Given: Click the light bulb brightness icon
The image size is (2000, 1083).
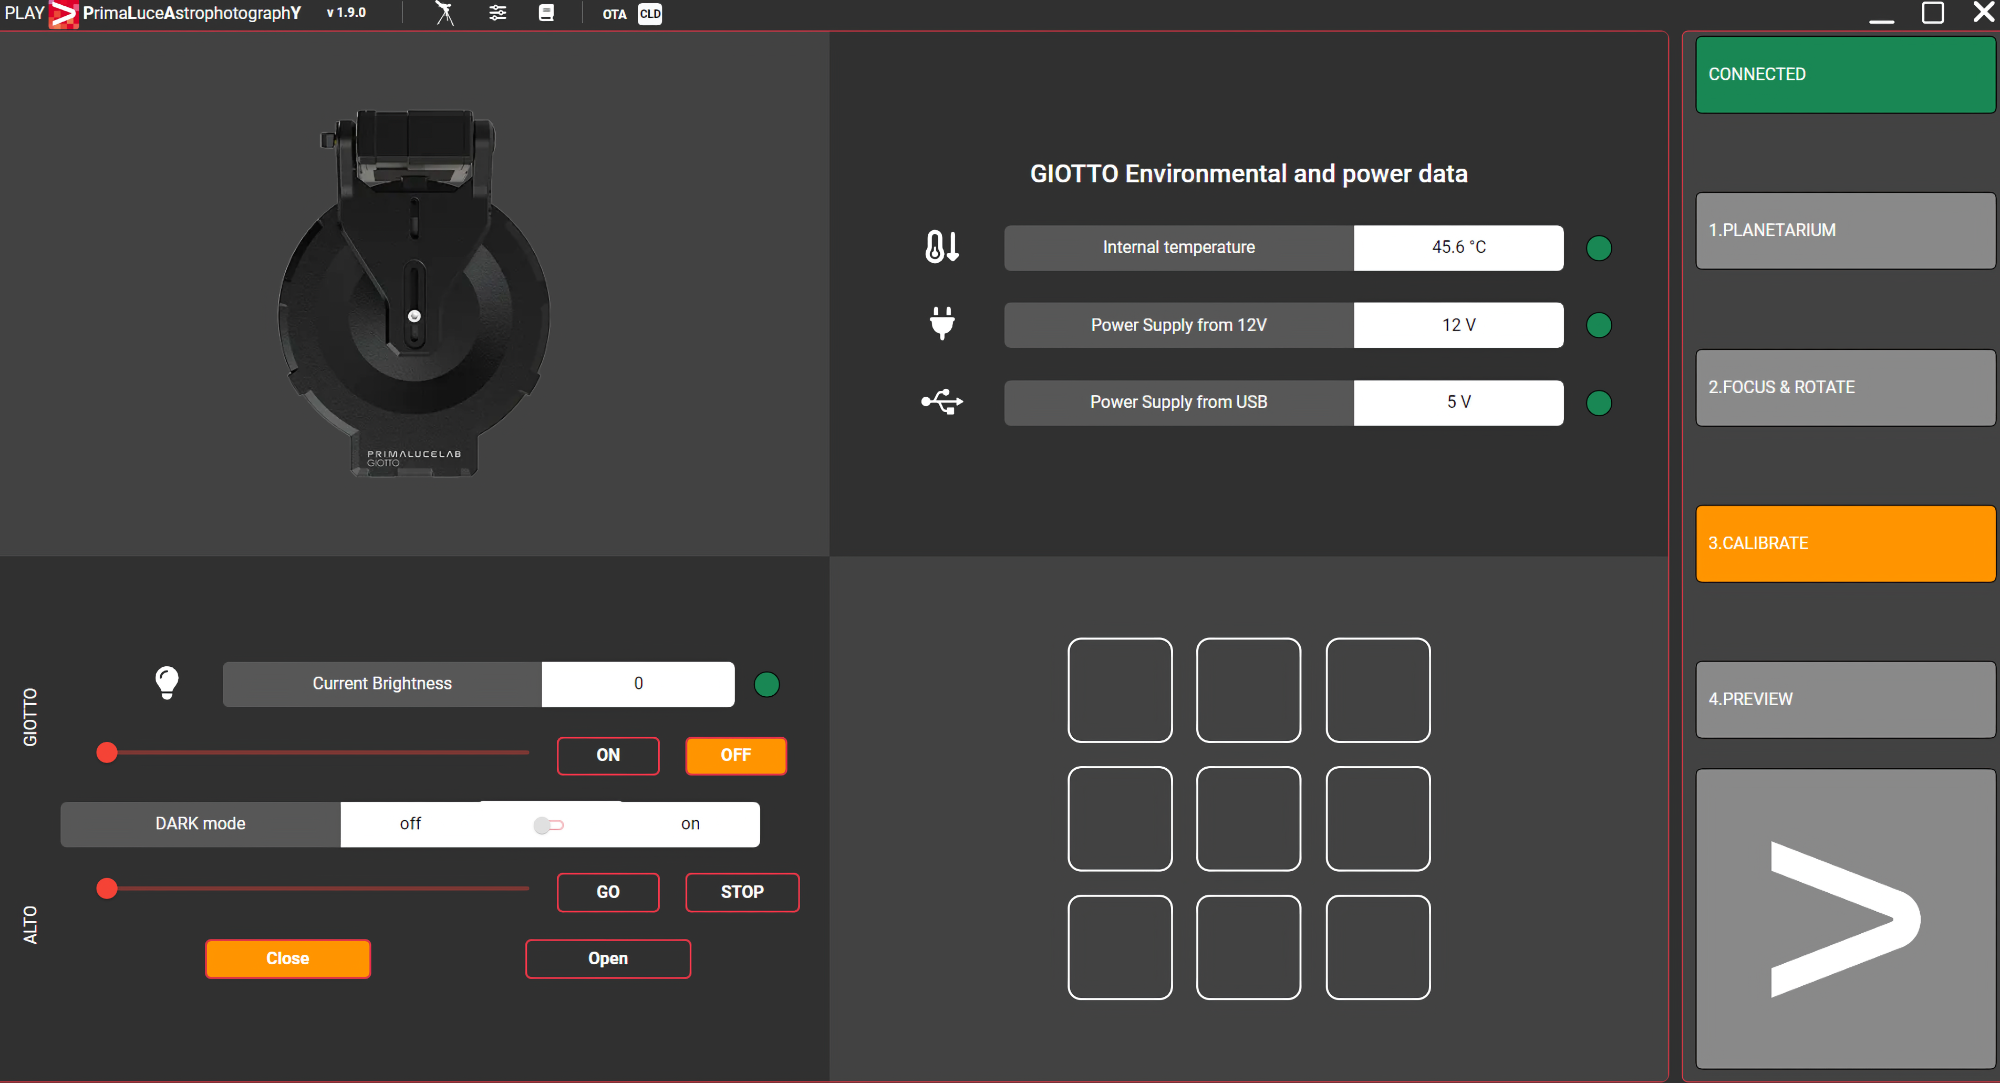Looking at the screenshot, I should tap(167, 683).
